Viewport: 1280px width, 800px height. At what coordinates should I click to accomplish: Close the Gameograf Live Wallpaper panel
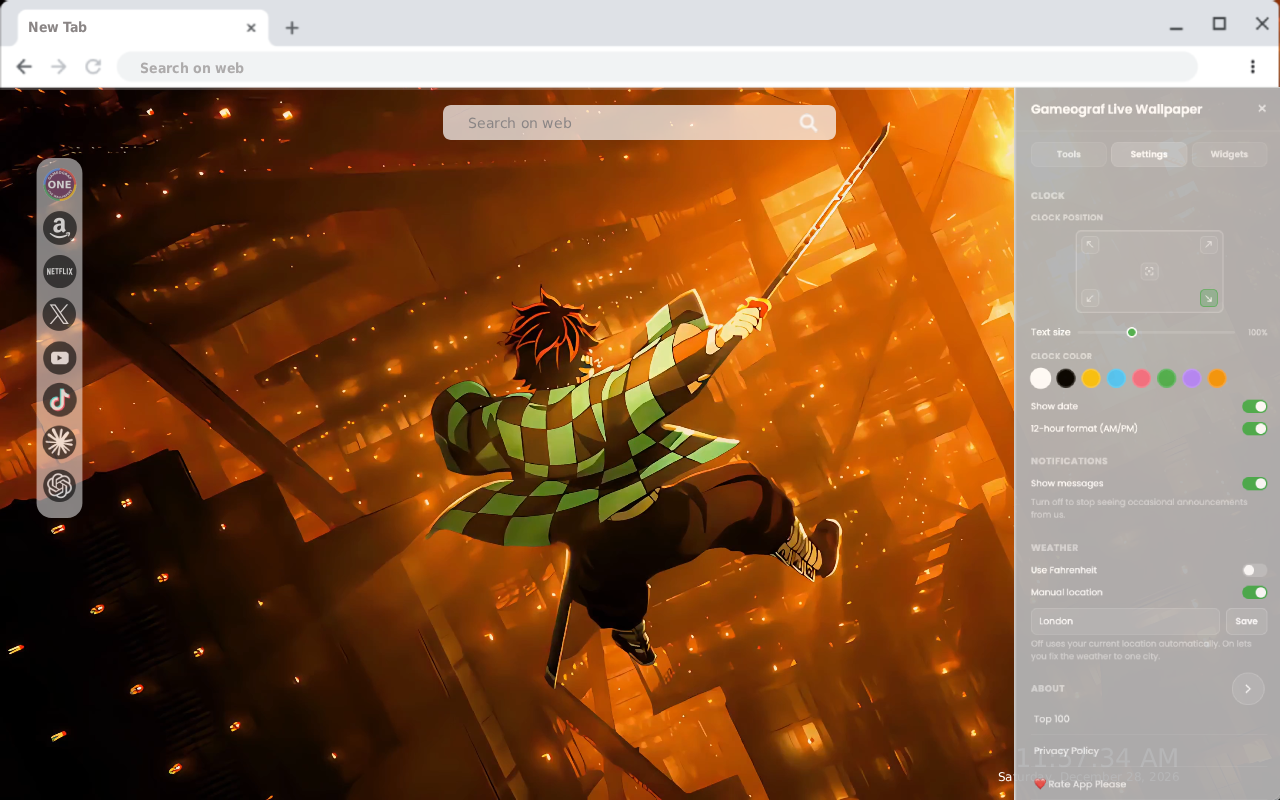(1262, 108)
